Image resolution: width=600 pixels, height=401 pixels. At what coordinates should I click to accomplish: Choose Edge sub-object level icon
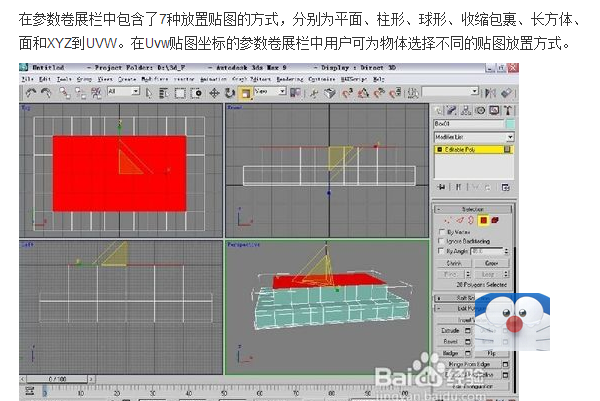coord(460,220)
